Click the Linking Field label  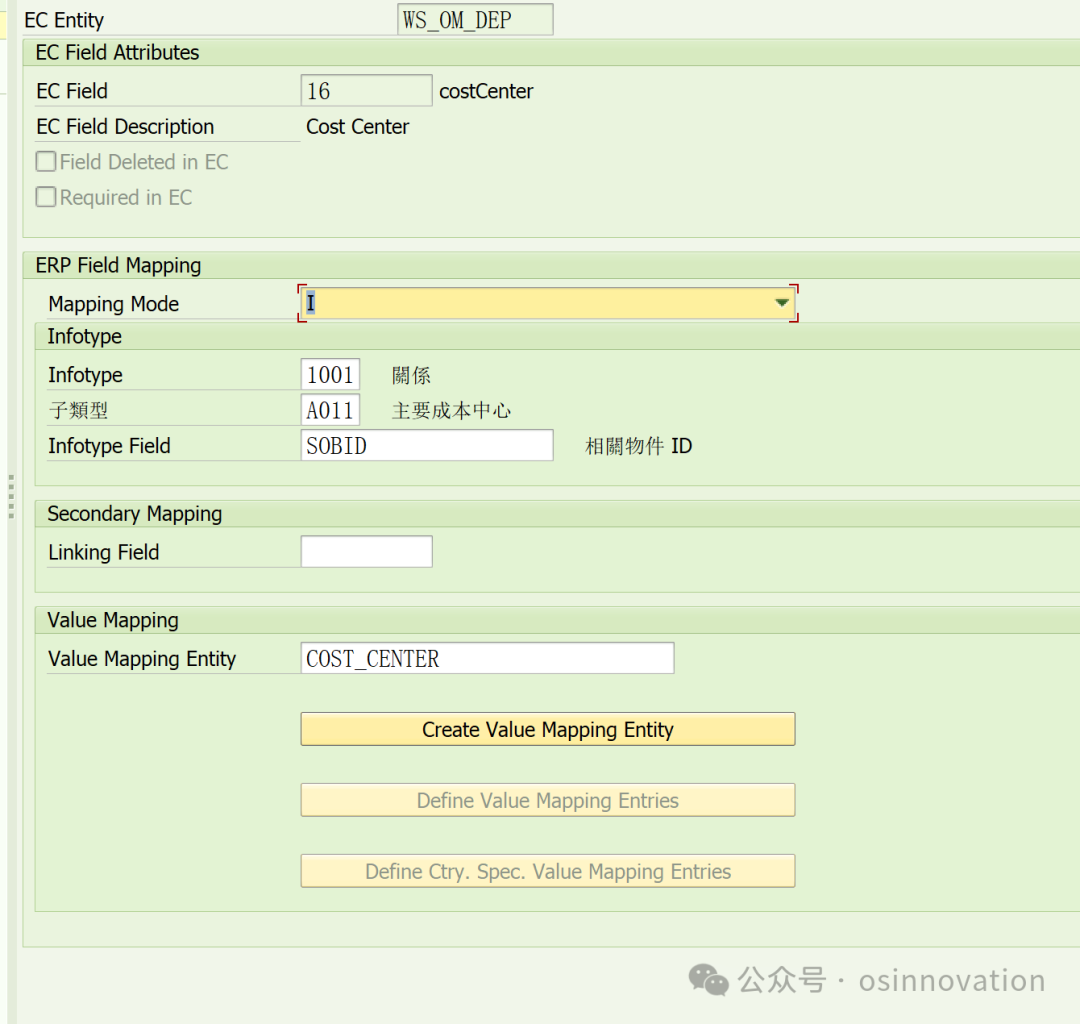103,552
